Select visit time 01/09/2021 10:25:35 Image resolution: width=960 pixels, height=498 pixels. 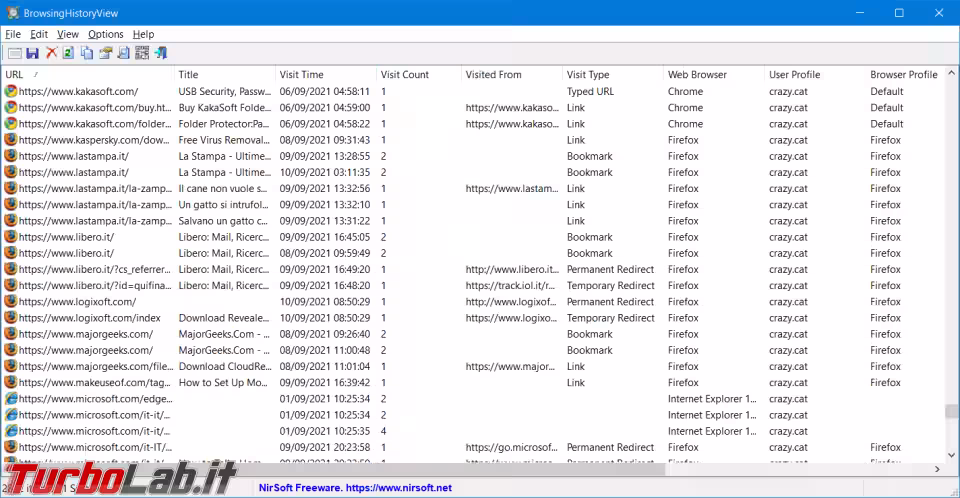point(325,431)
